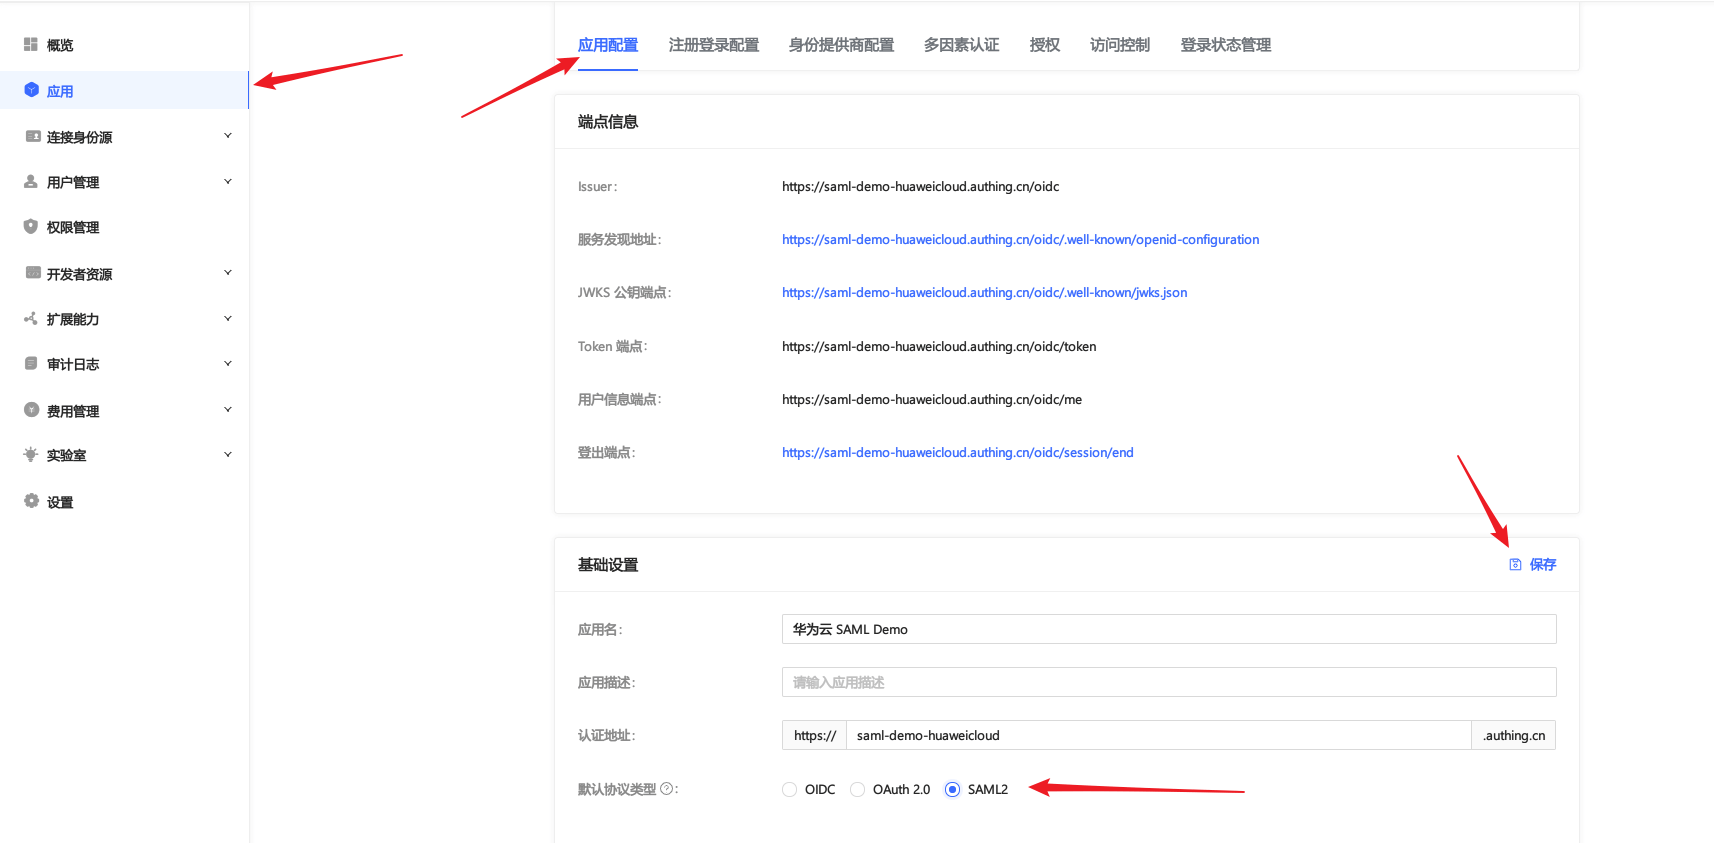Click the 应用描述 description input field

click(1168, 682)
